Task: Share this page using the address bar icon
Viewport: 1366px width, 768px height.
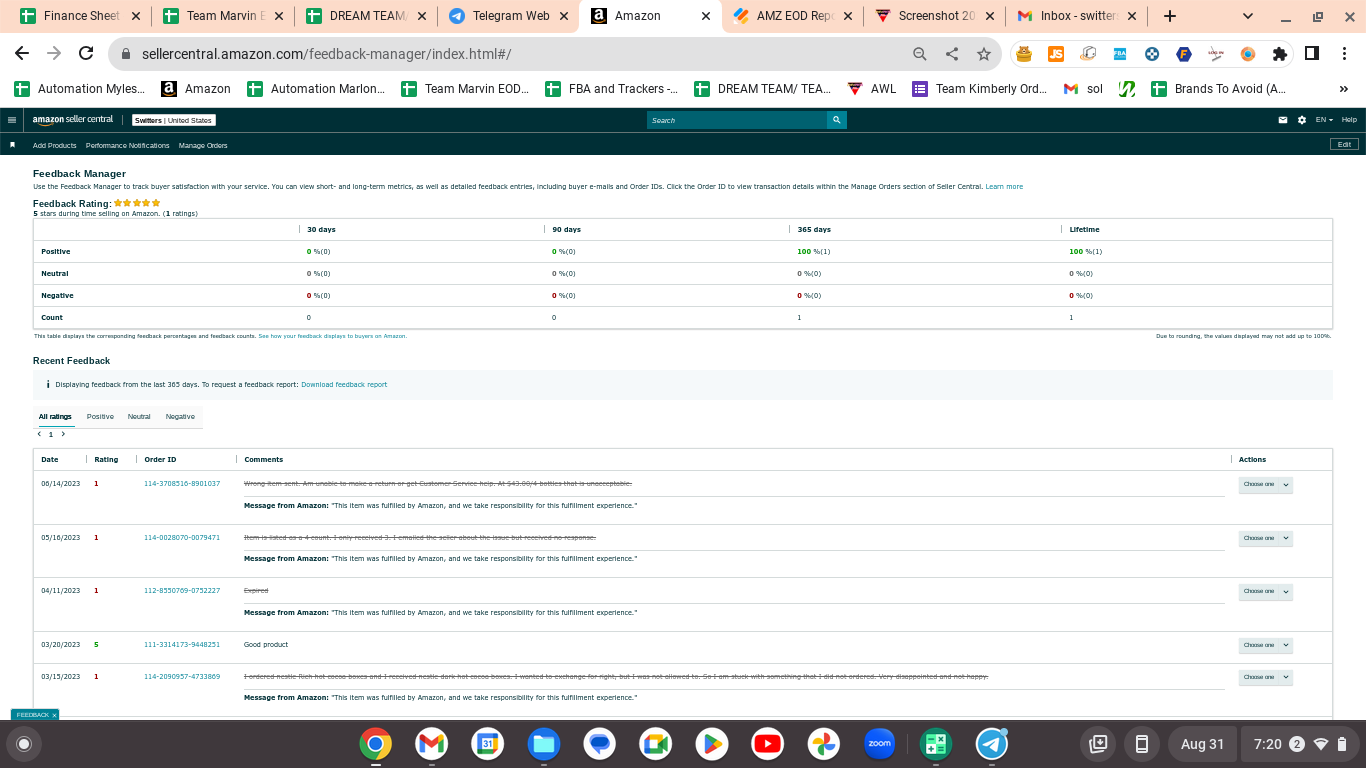Action: click(952, 54)
